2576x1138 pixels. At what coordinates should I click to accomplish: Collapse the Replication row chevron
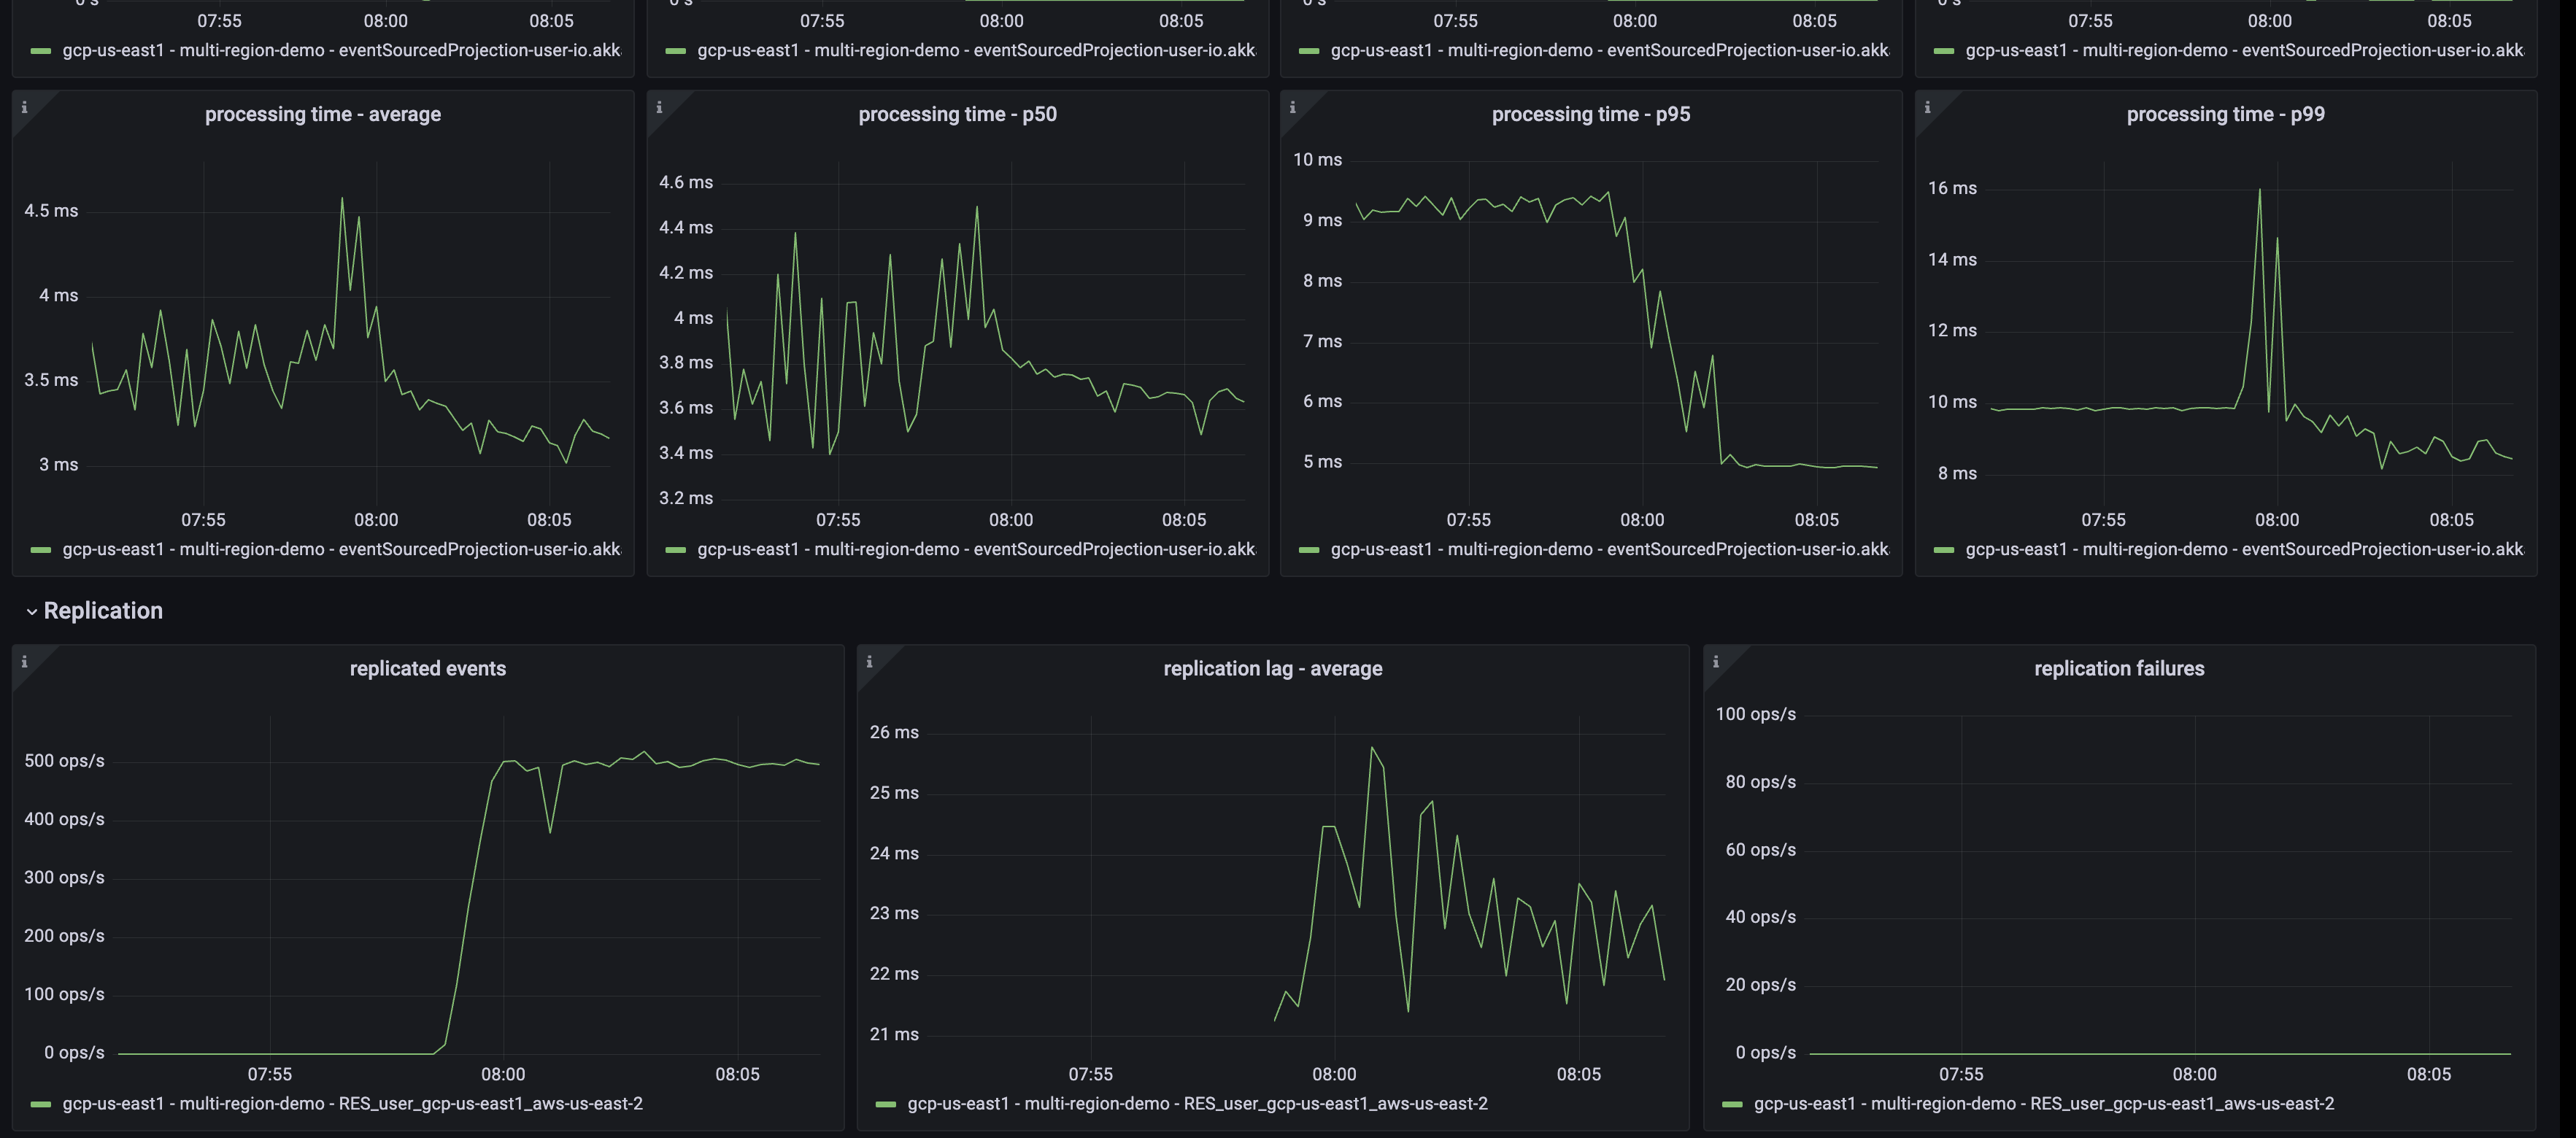click(x=31, y=612)
